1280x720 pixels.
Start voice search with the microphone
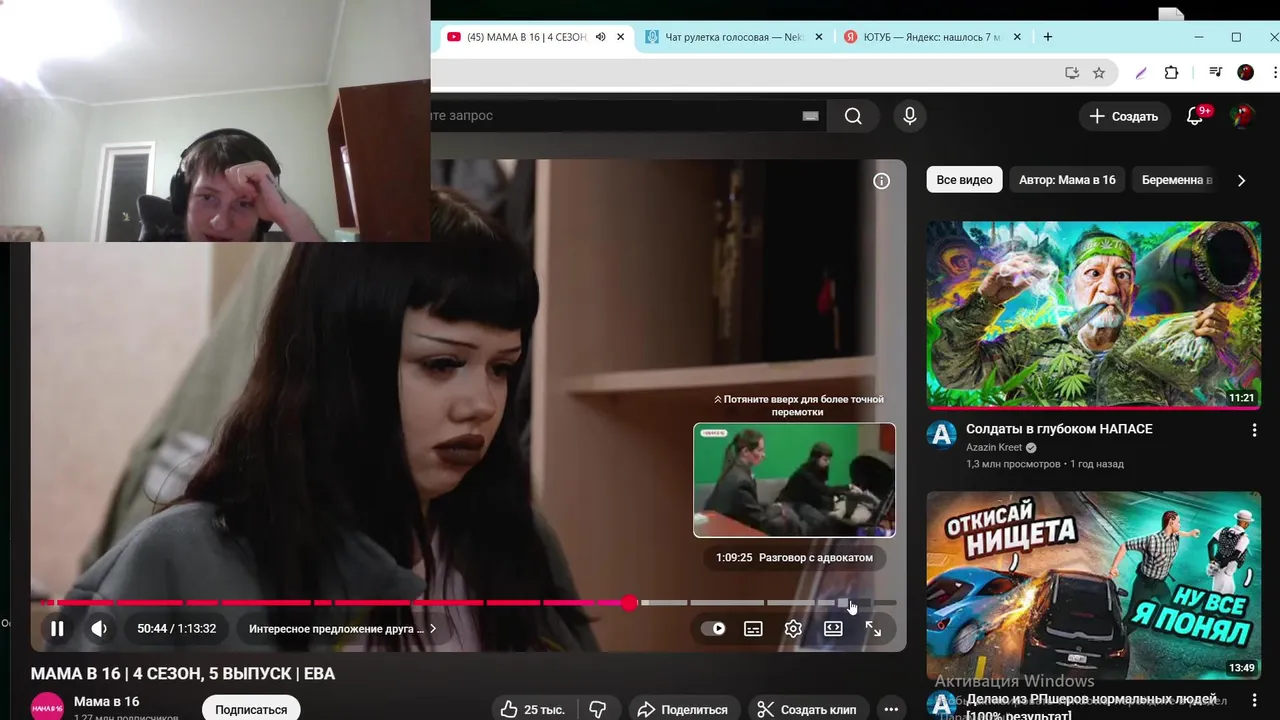909,116
